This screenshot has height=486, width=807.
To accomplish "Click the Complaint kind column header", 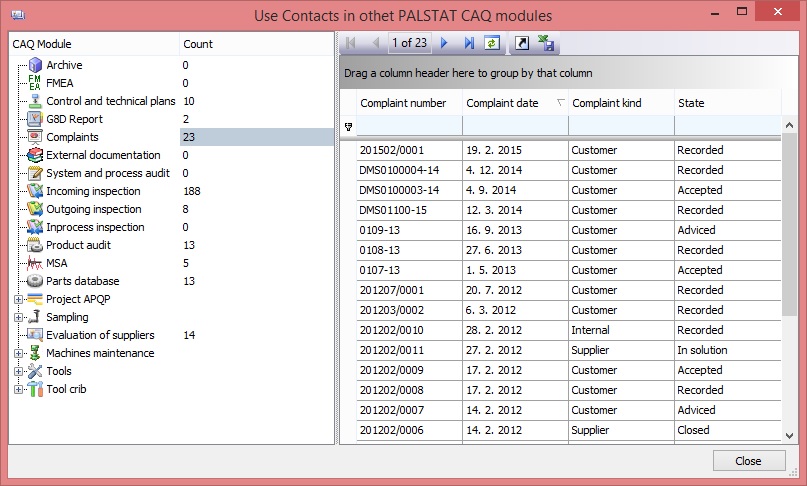I will [x=621, y=103].
